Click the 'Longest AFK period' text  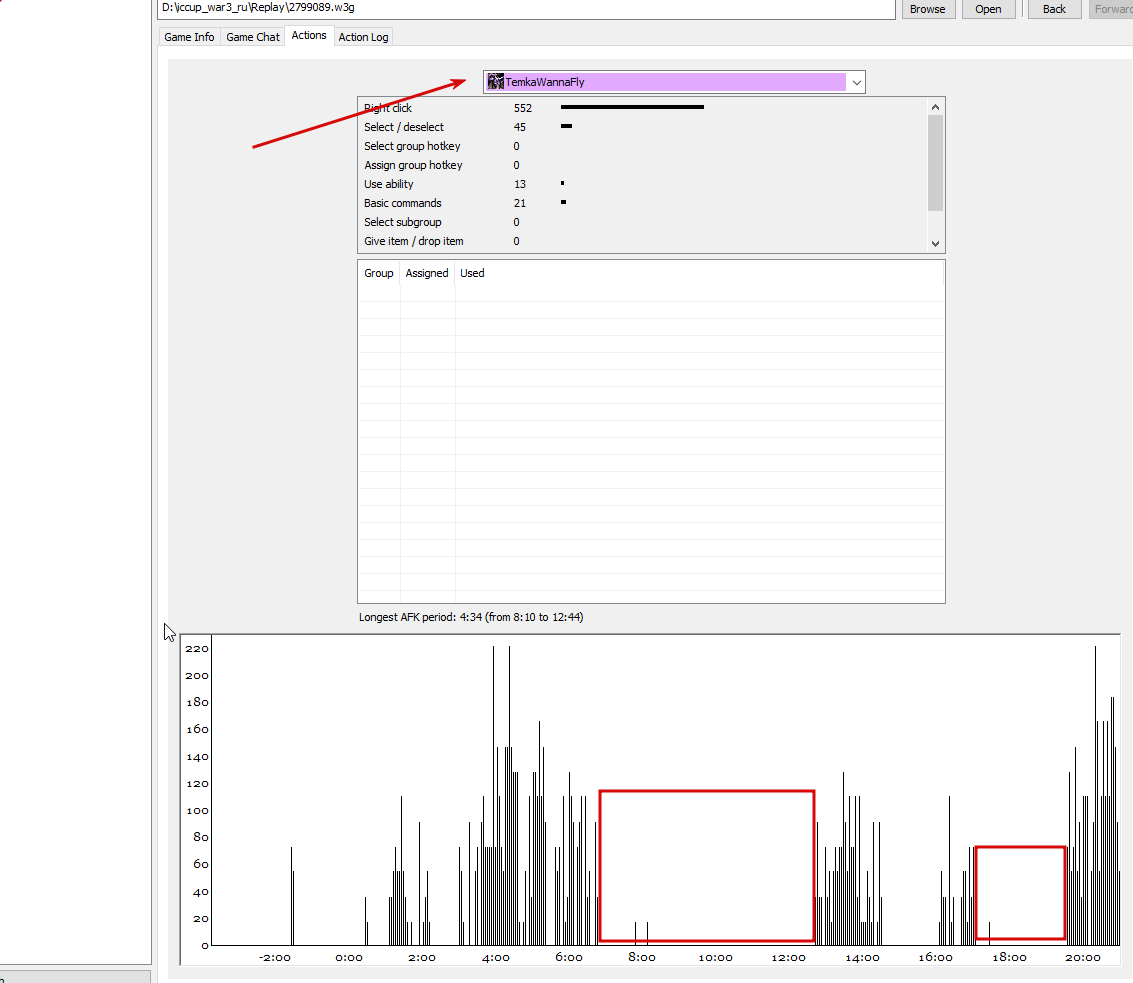[x=471, y=617]
